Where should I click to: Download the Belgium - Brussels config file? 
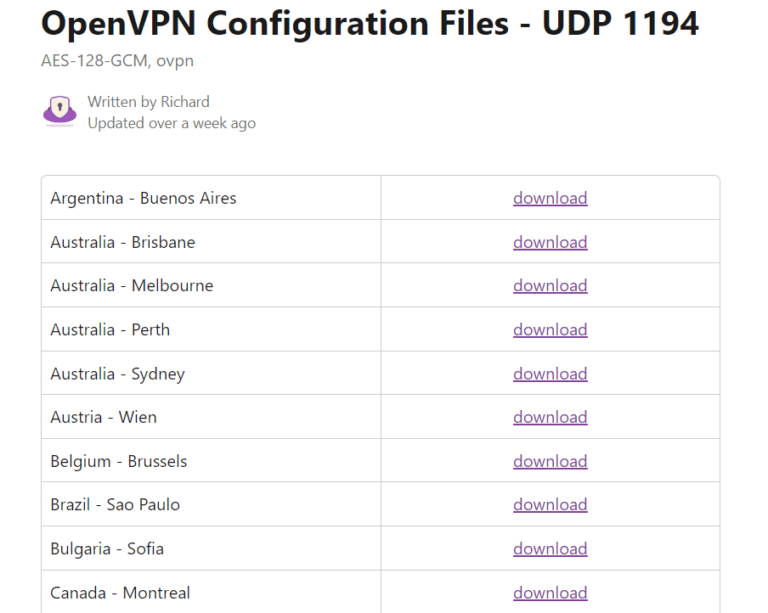(550, 461)
